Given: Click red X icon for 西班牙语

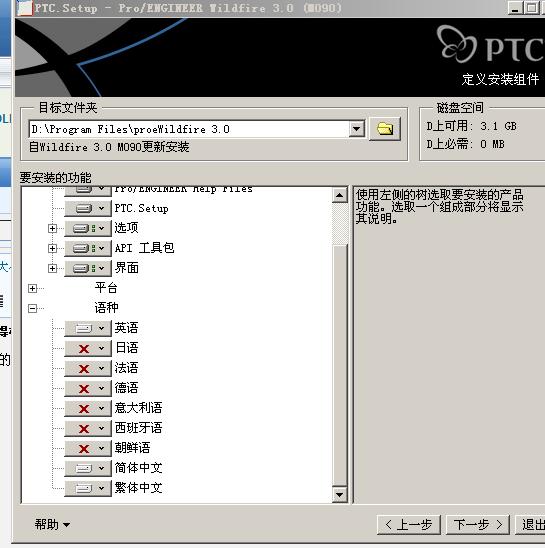Looking at the screenshot, I should click(84, 428).
